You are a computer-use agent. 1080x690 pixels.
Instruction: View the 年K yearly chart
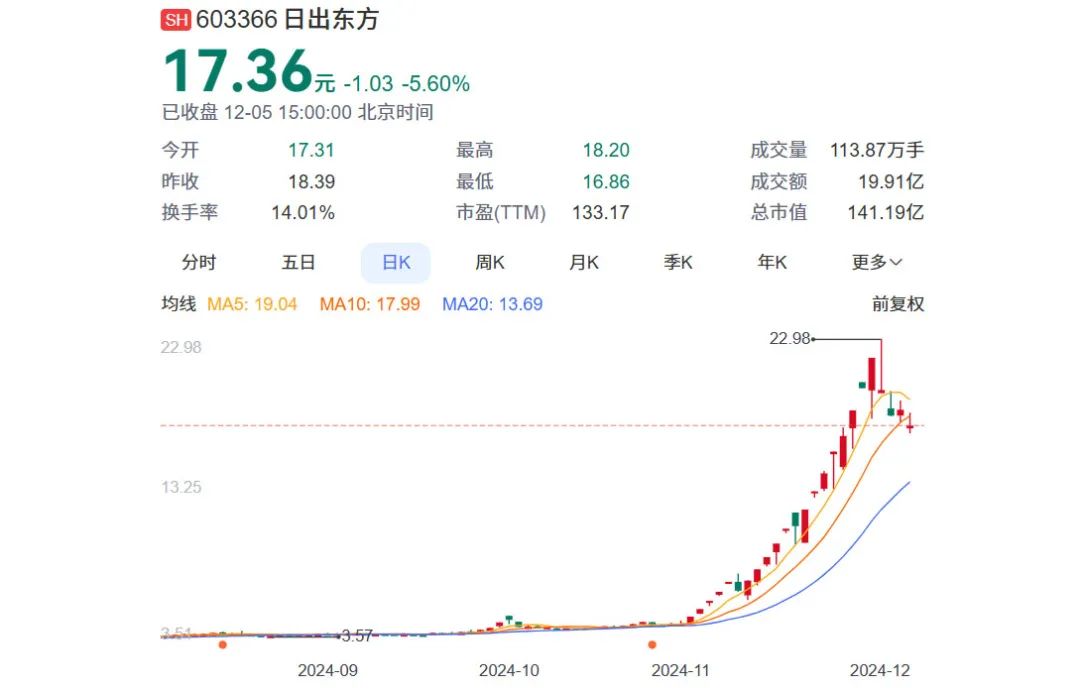[x=772, y=263]
